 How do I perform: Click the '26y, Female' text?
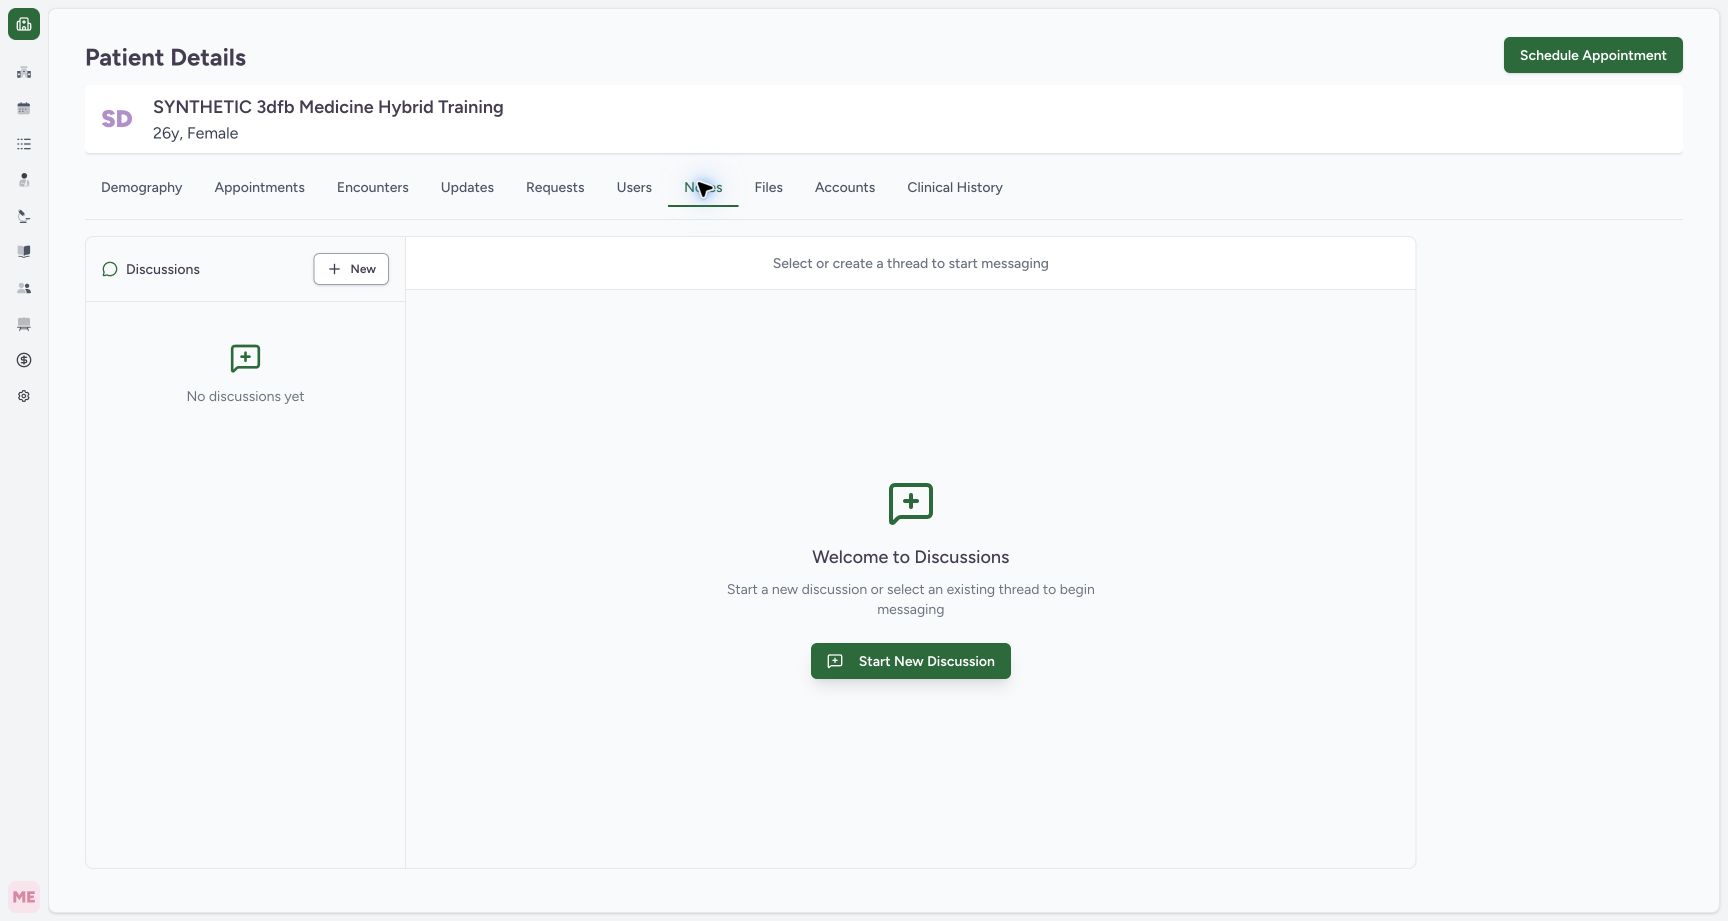(x=195, y=133)
